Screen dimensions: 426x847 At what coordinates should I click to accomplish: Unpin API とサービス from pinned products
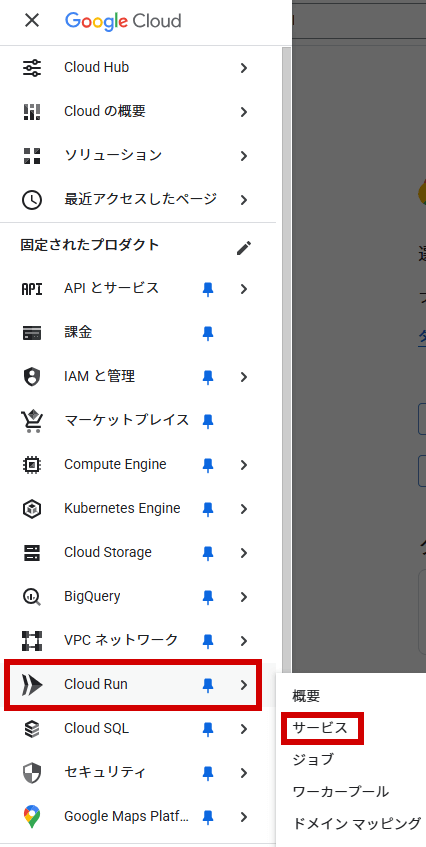click(x=208, y=290)
